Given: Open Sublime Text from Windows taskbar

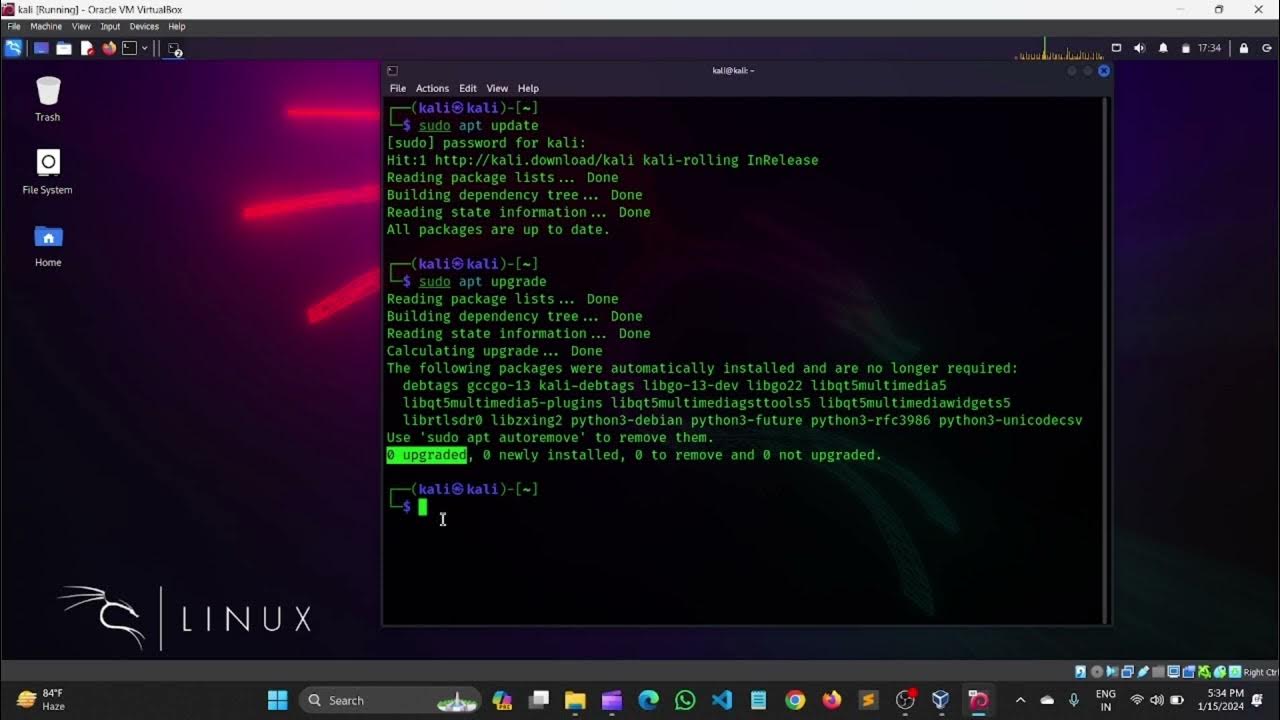Looking at the screenshot, I should click(x=868, y=700).
